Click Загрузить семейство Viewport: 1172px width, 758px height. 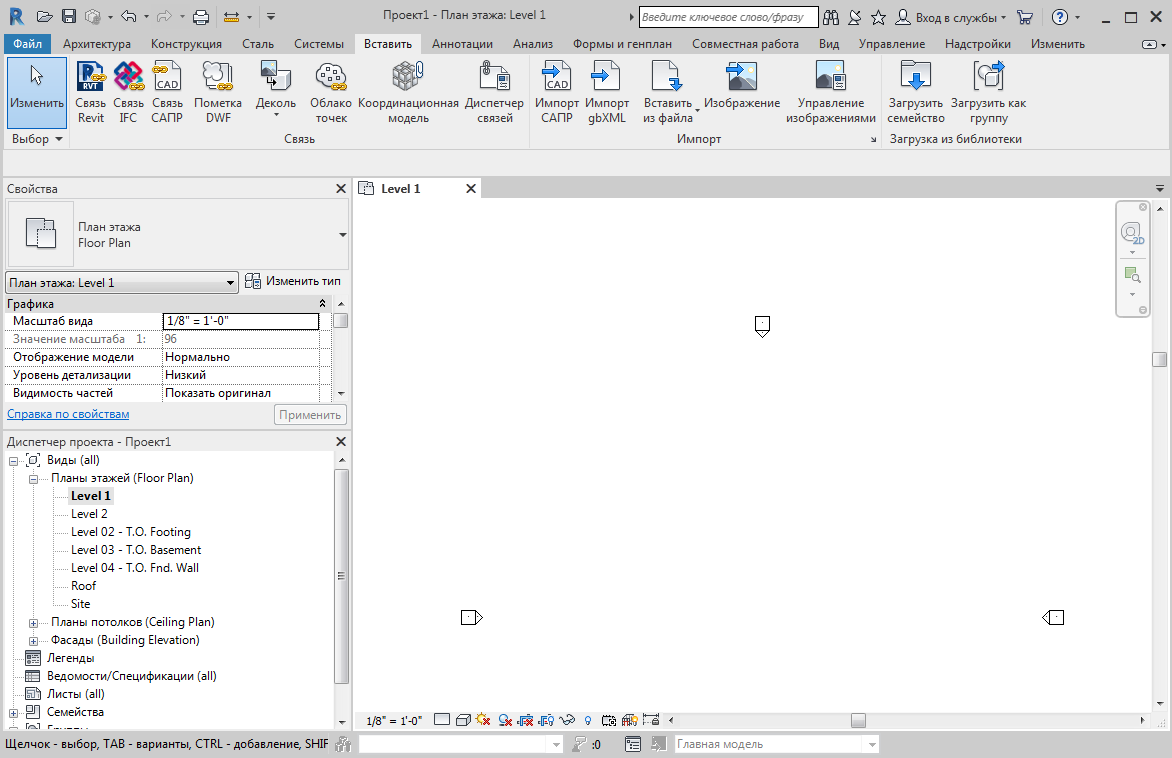916,93
